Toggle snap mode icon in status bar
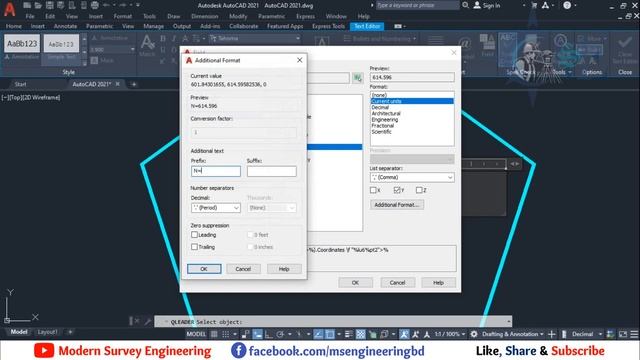 pyautogui.click(x=225, y=334)
